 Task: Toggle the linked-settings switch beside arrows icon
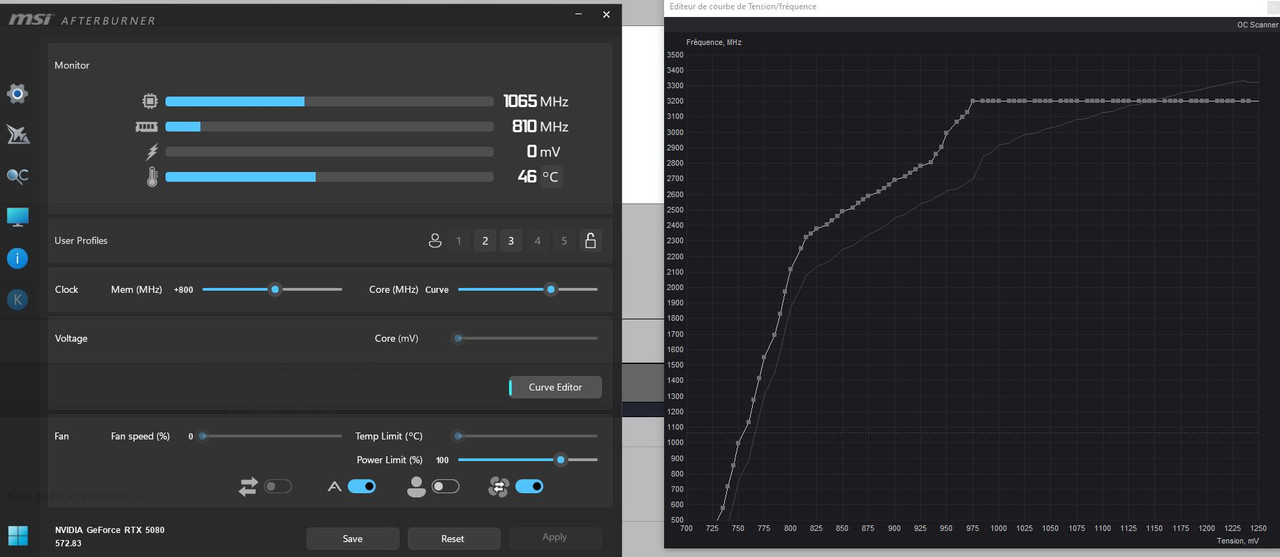(x=278, y=487)
